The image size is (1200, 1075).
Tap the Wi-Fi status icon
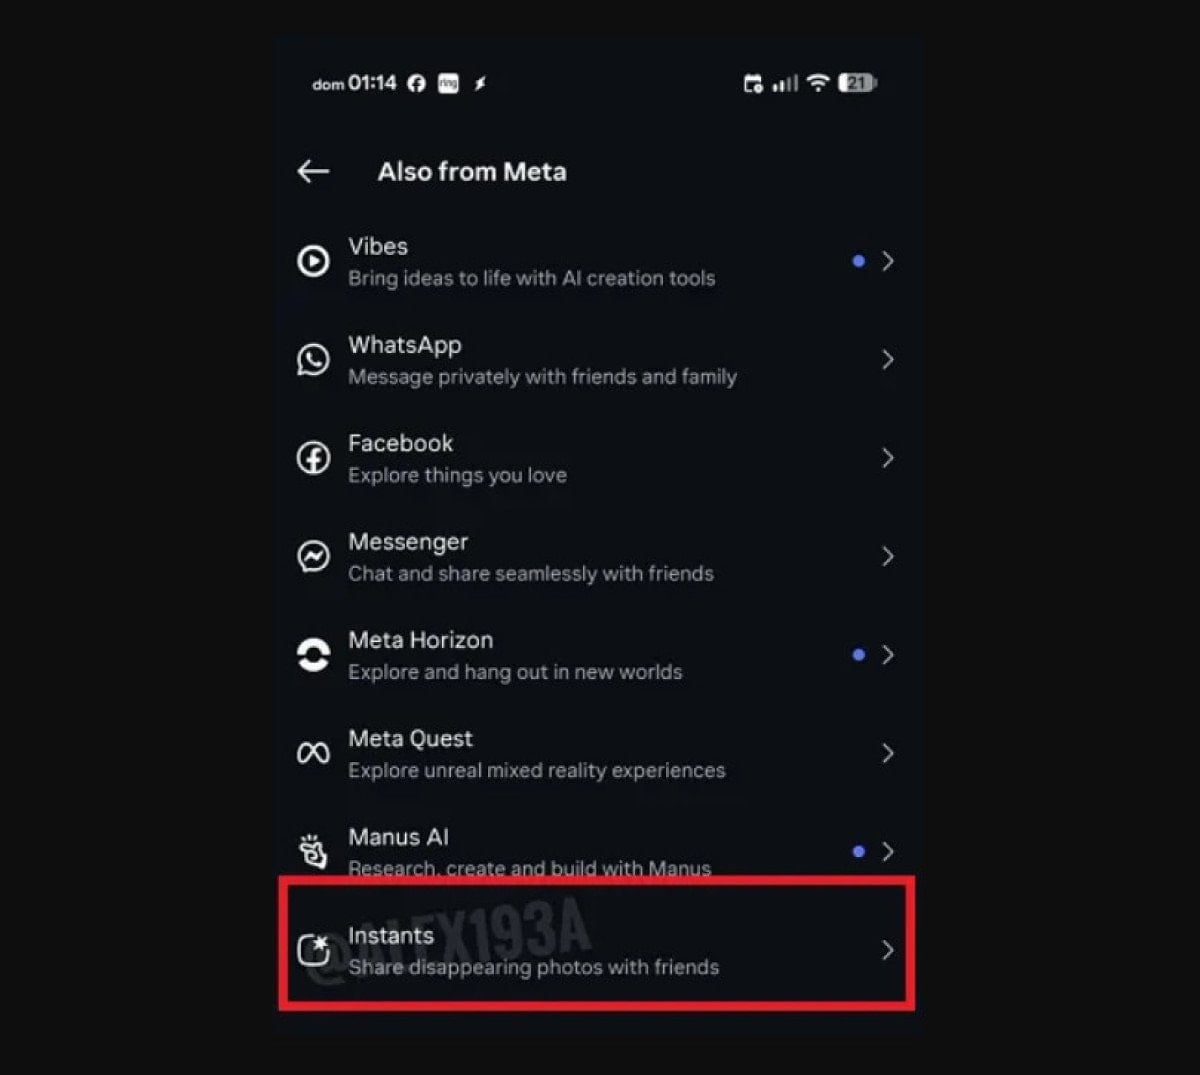[x=818, y=83]
